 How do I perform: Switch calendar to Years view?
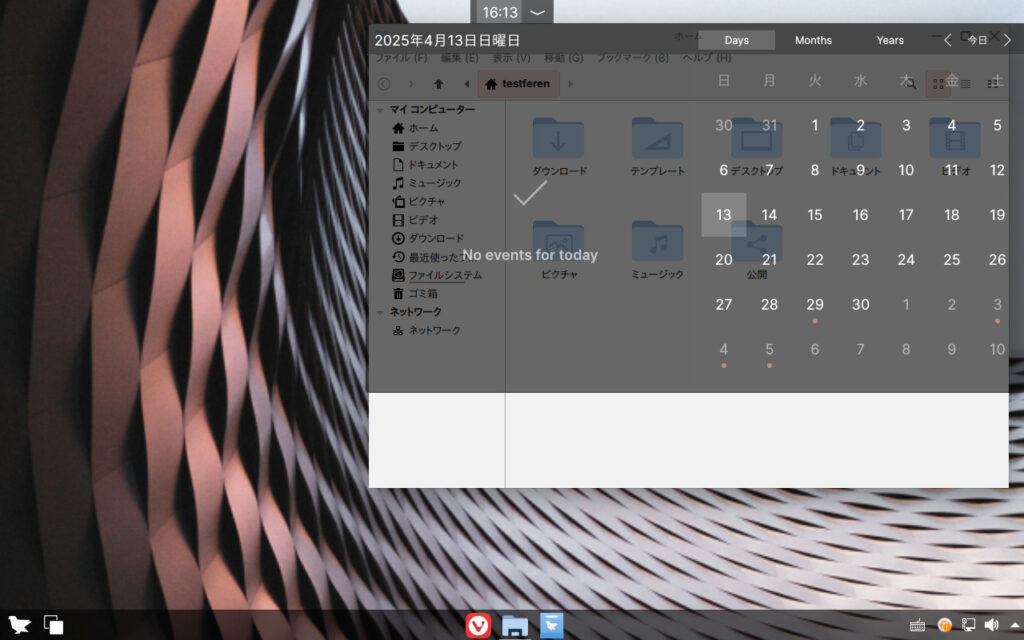890,40
